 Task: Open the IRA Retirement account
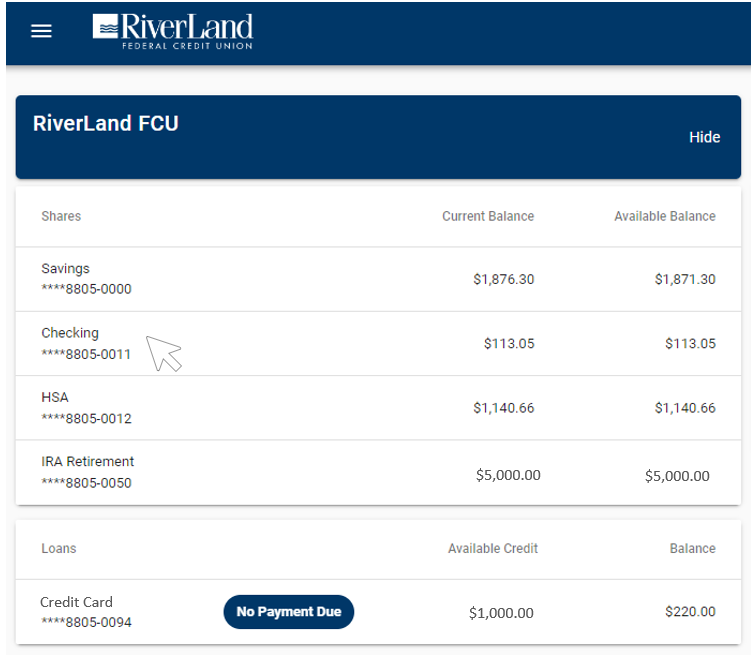[x=378, y=472]
